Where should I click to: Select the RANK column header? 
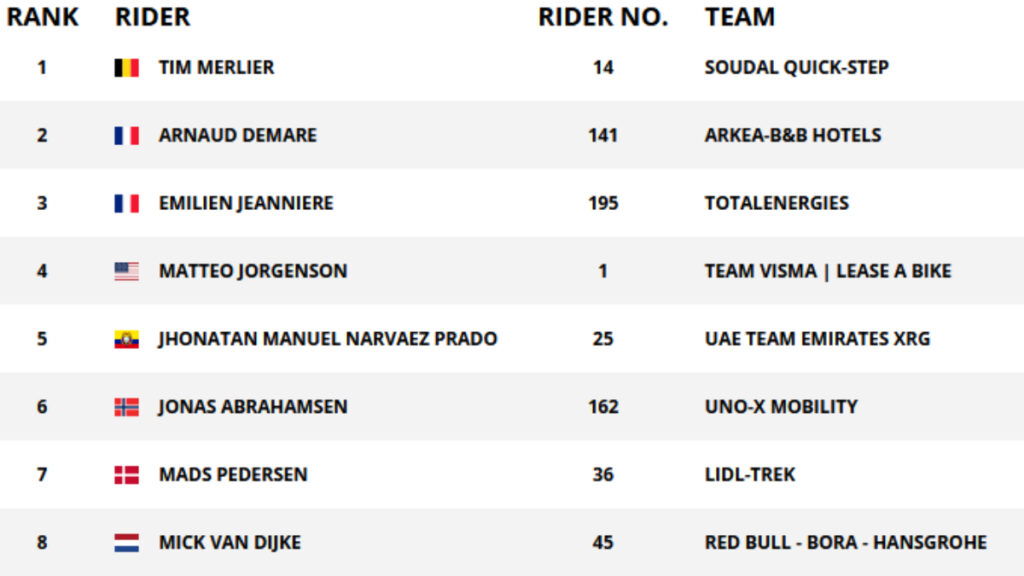click(42, 17)
